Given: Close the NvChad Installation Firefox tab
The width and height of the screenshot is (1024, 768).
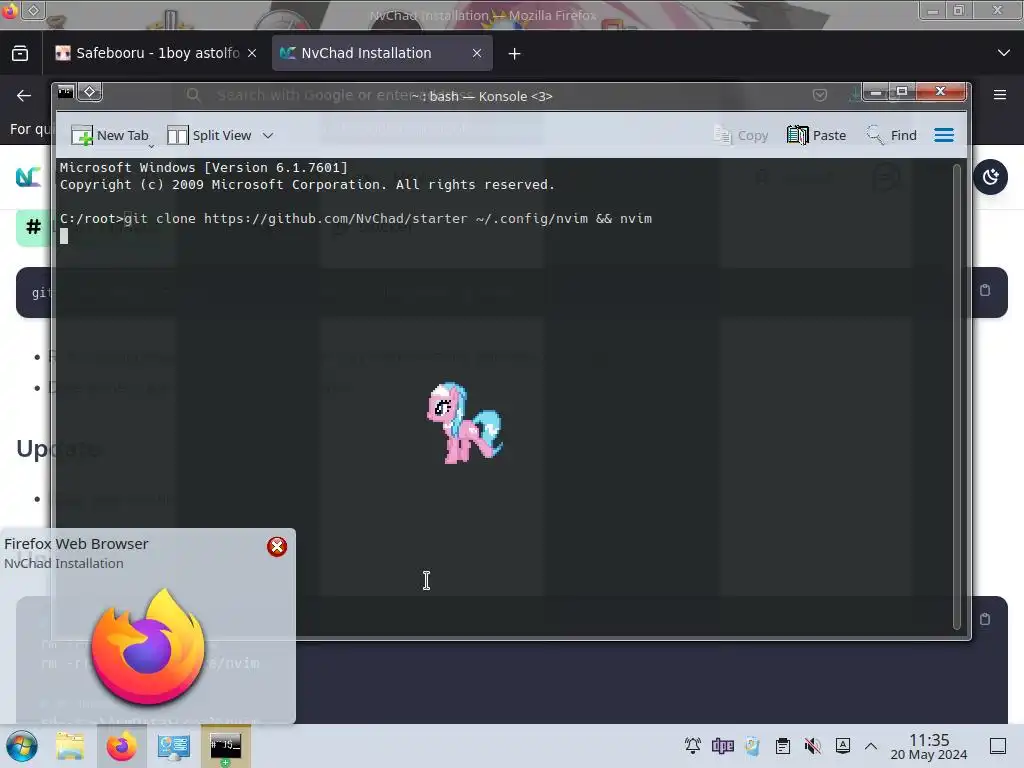Looking at the screenshot, I should pyautogui.click(x=477, y=53).
